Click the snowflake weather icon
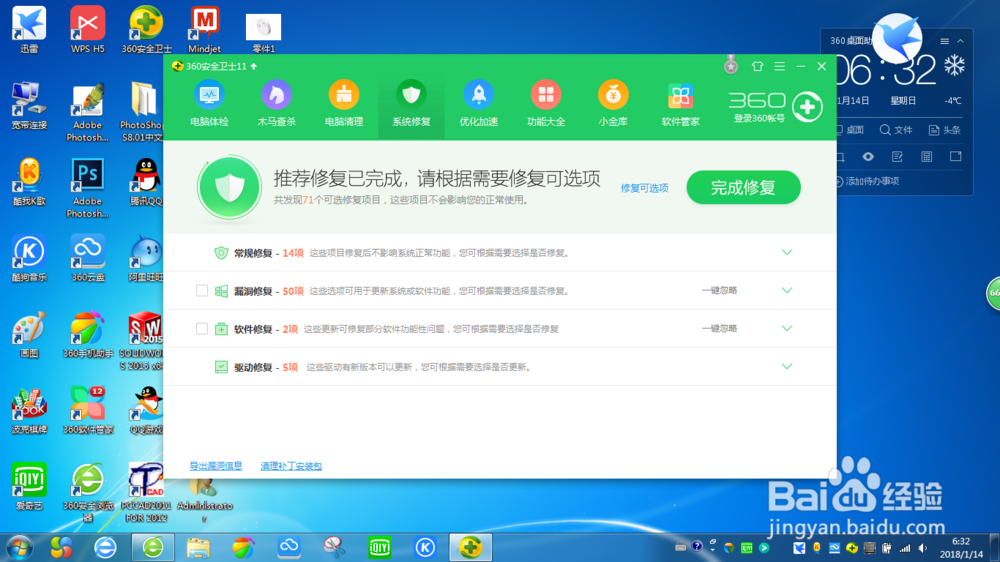Viewport: 1000px width, 562px height. tap(955, 66)
